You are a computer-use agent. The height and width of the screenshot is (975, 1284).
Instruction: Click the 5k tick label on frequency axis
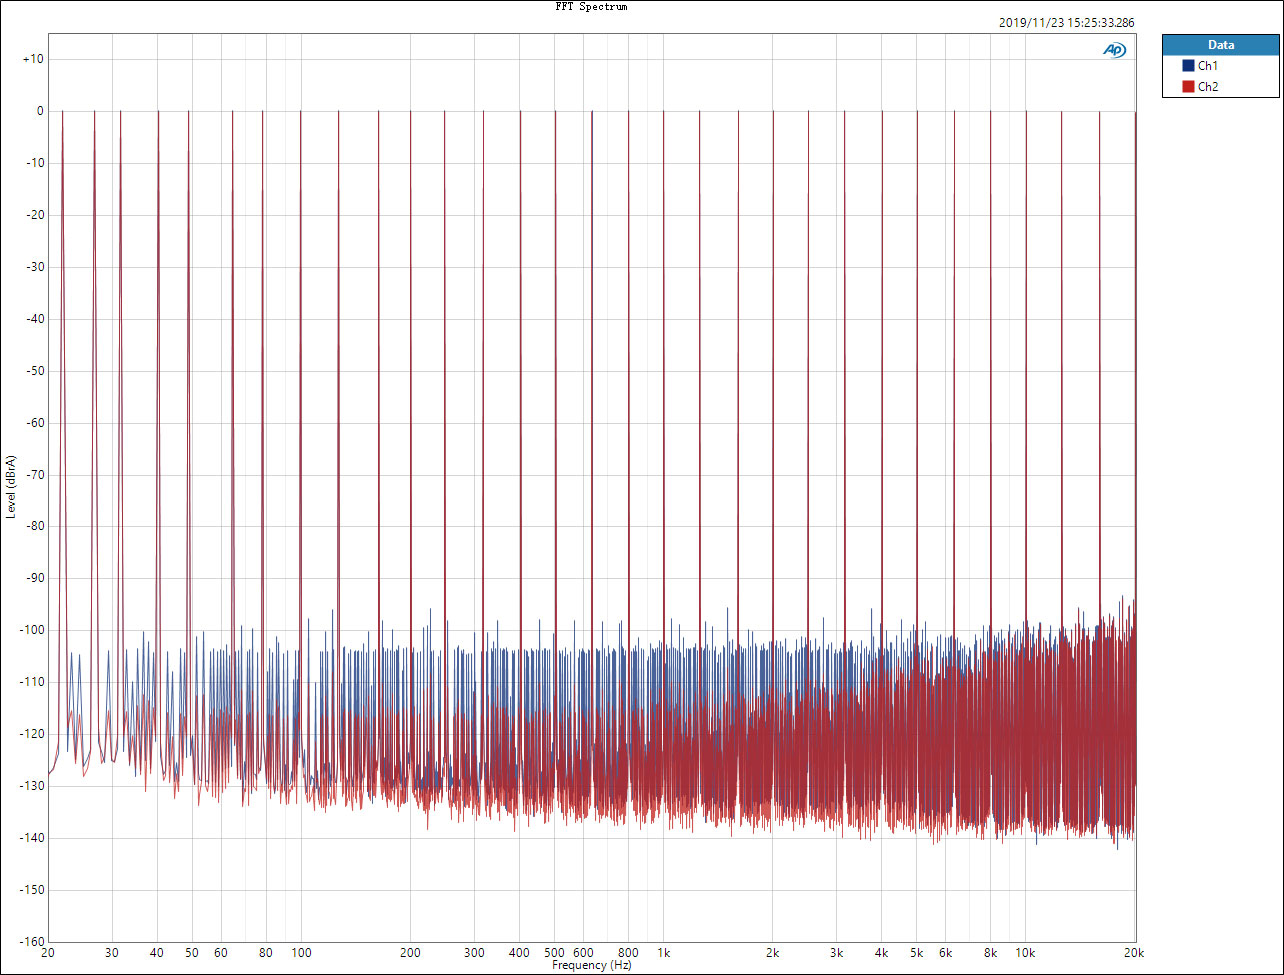[x=916, y=953]
